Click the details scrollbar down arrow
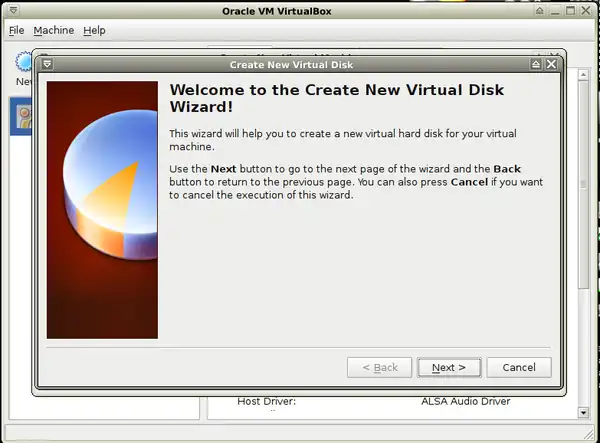 pyautogui.click(x=583, y=411)
